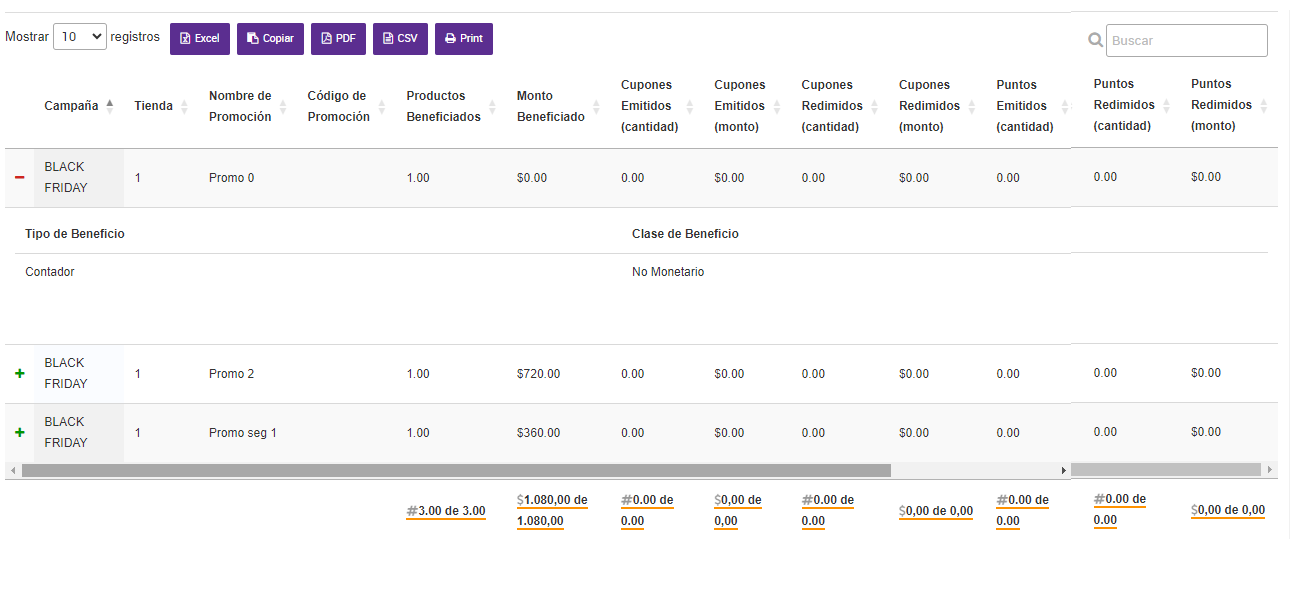Expand the Promo seg 1 row
Image resolution: width=1302 pixels, height=614 pixels.
(19, 432)
